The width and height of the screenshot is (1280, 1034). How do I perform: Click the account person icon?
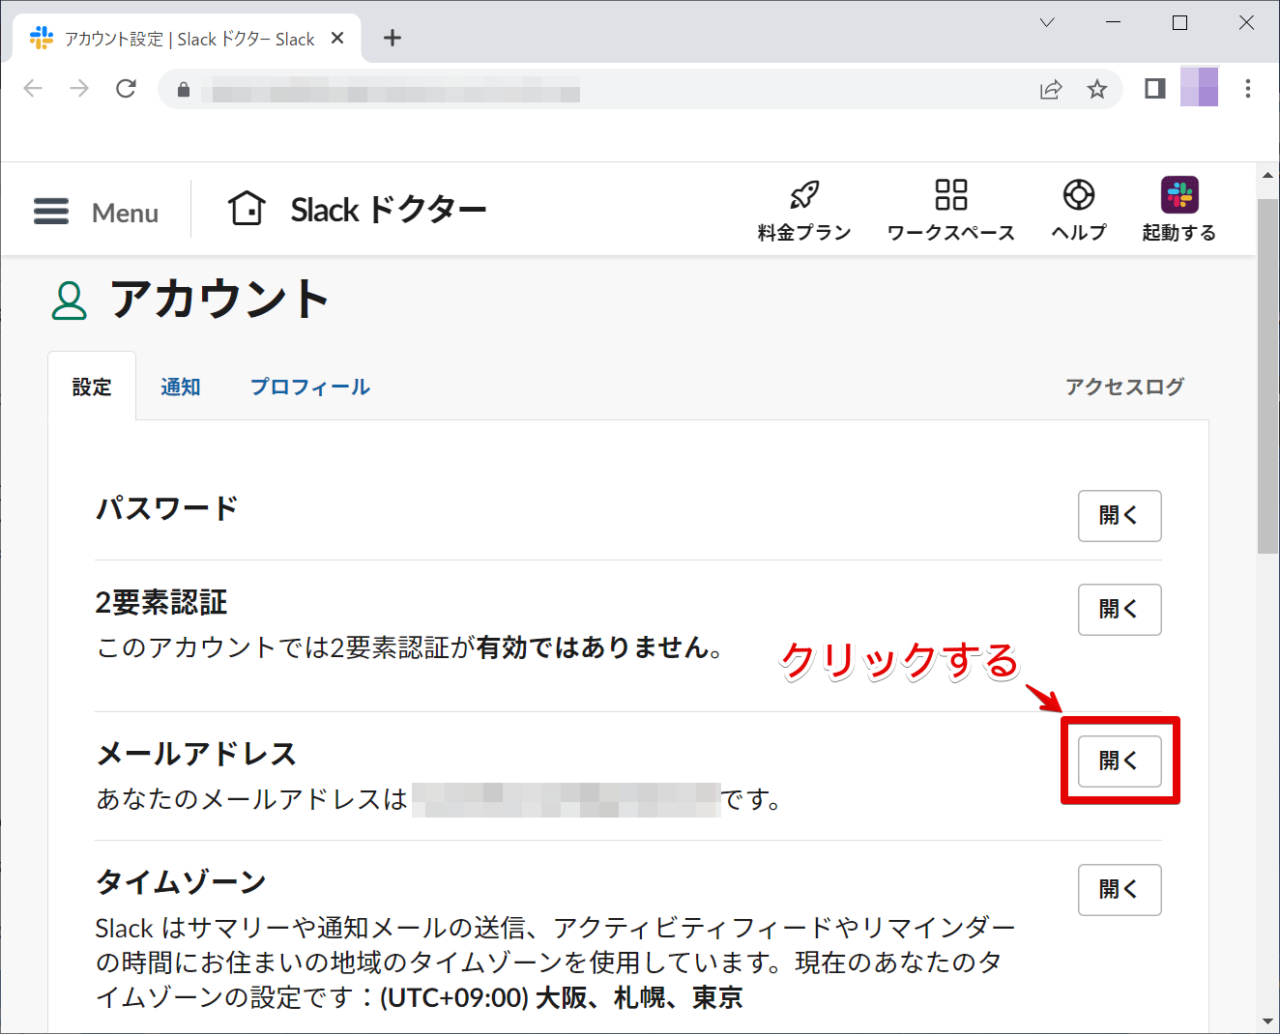click(69, 300)
